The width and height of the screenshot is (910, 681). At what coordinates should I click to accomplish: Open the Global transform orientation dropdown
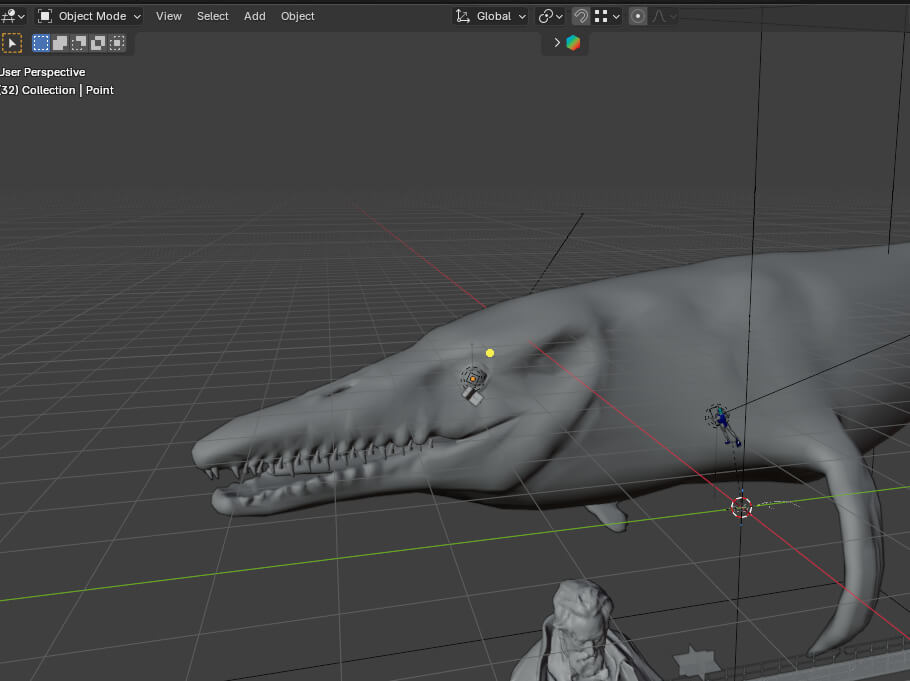pyautogui.click(x=490, y=16)
